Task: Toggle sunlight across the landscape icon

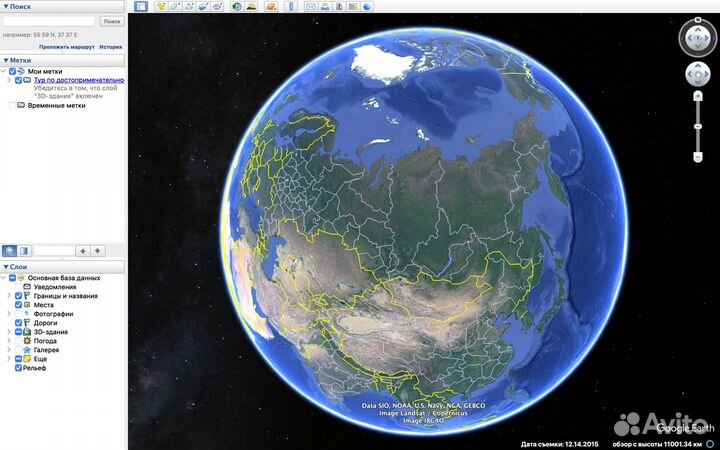Action: 249,7
